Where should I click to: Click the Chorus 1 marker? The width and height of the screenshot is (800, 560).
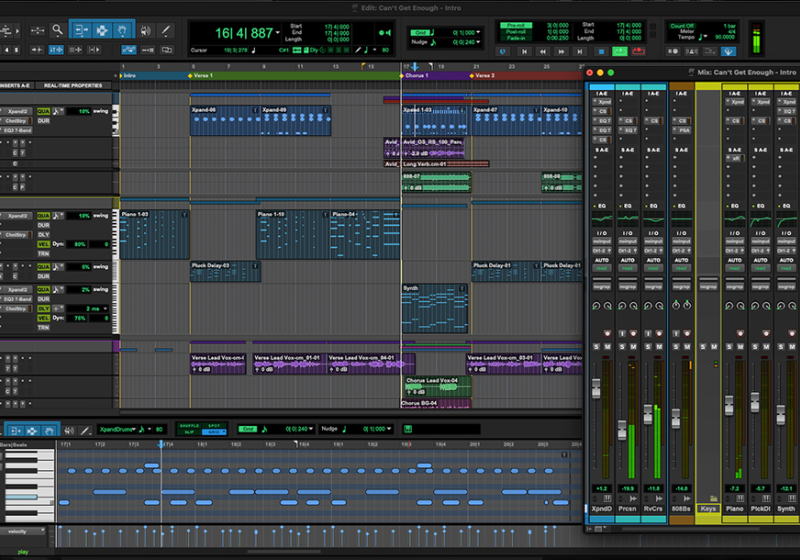point(415,75)
